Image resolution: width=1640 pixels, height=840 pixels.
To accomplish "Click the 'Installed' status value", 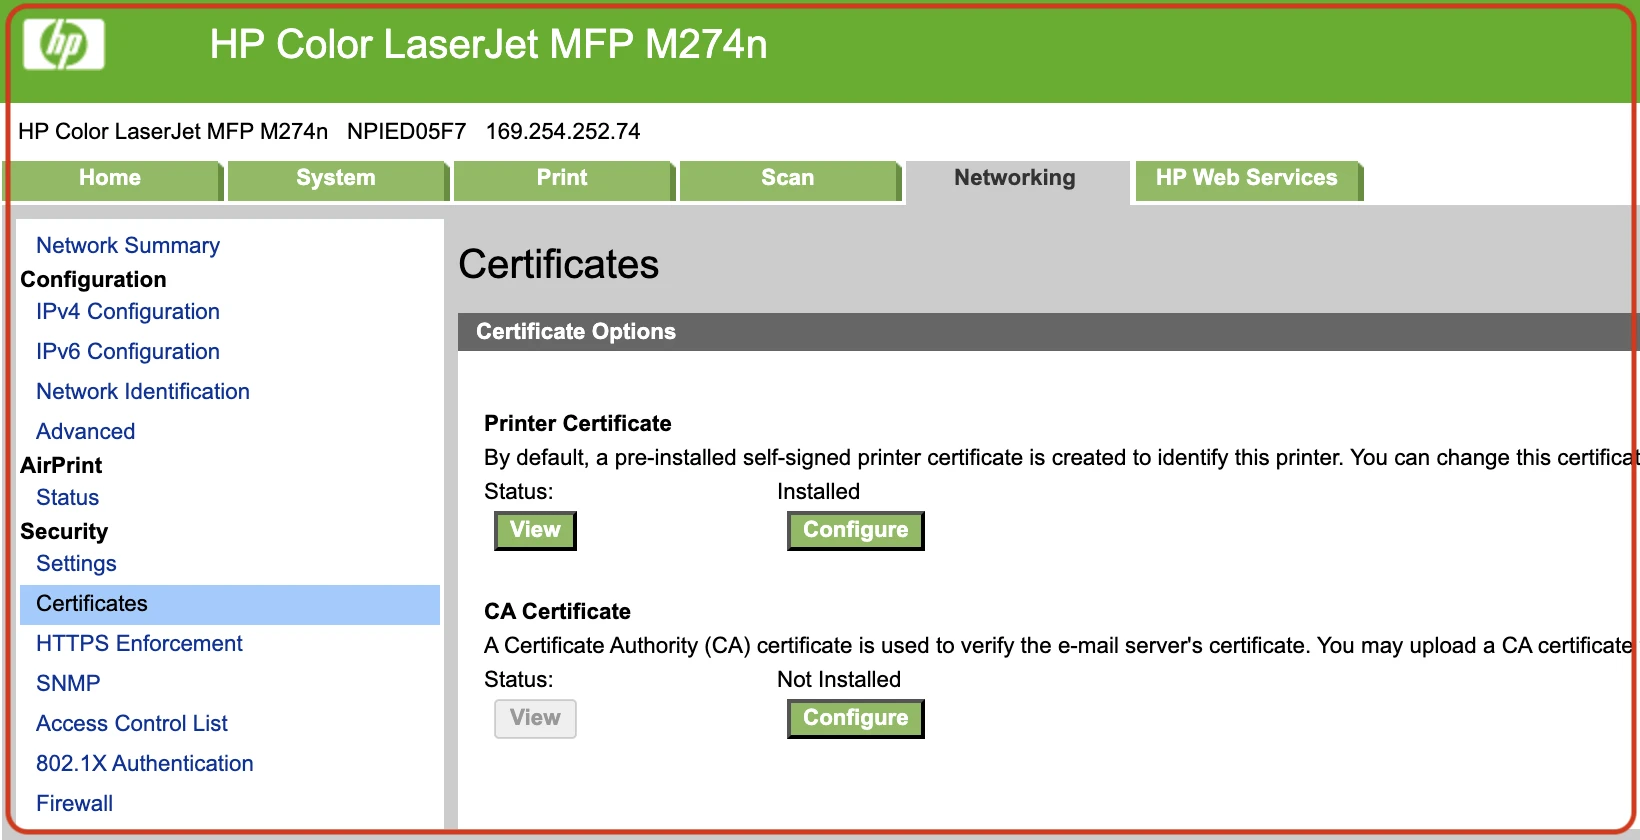I will 818,492.
